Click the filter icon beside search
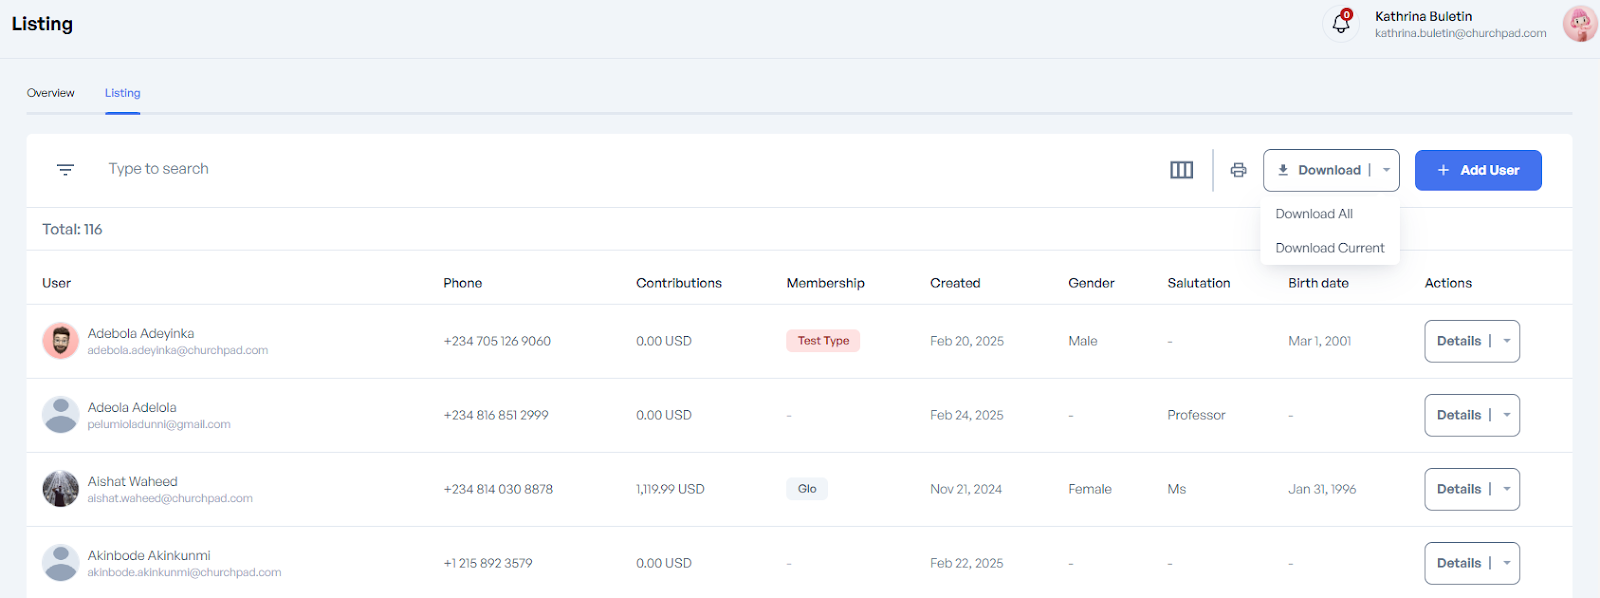The height and width of the screenshot is (598, 1600). coord(65,170)
